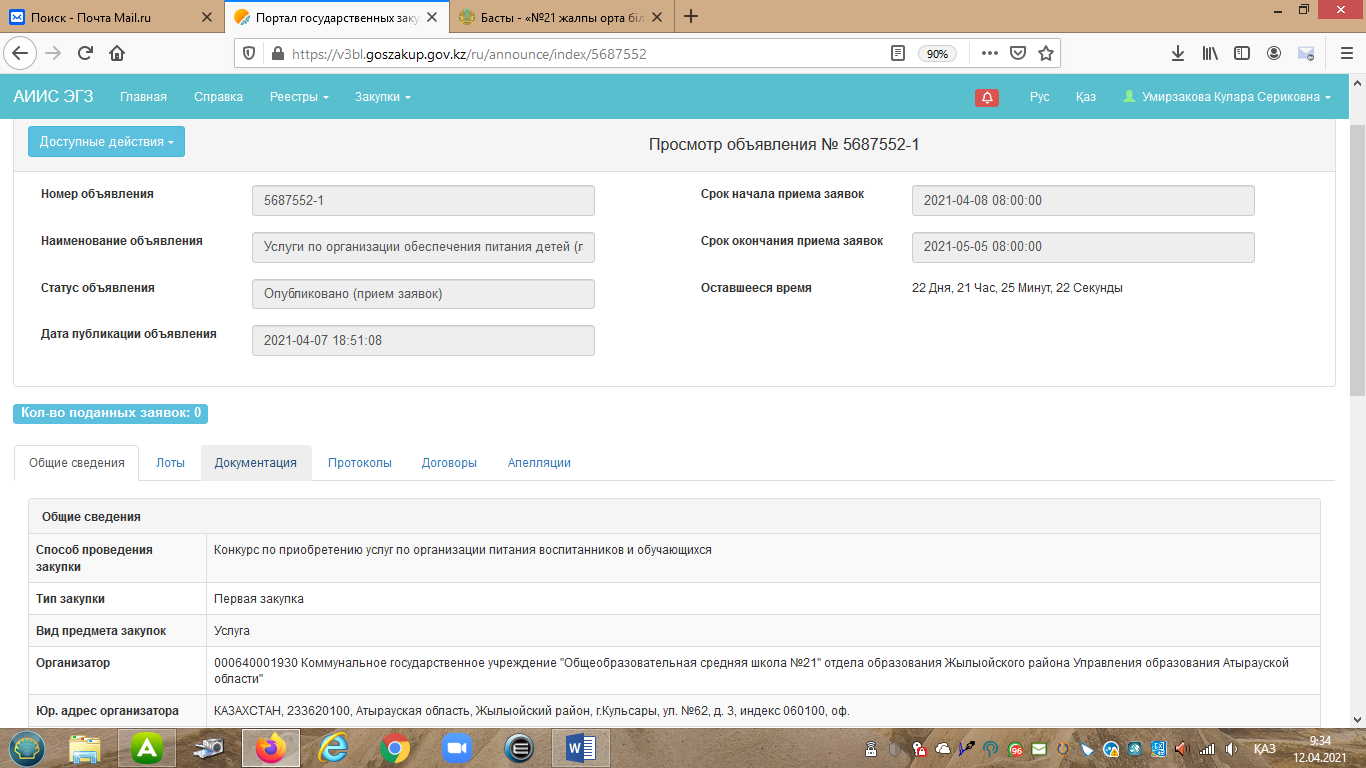The image size is (1366, 768).
Task: Expand the Доступные действия dropdown
Action: click(x=106, y=142)
